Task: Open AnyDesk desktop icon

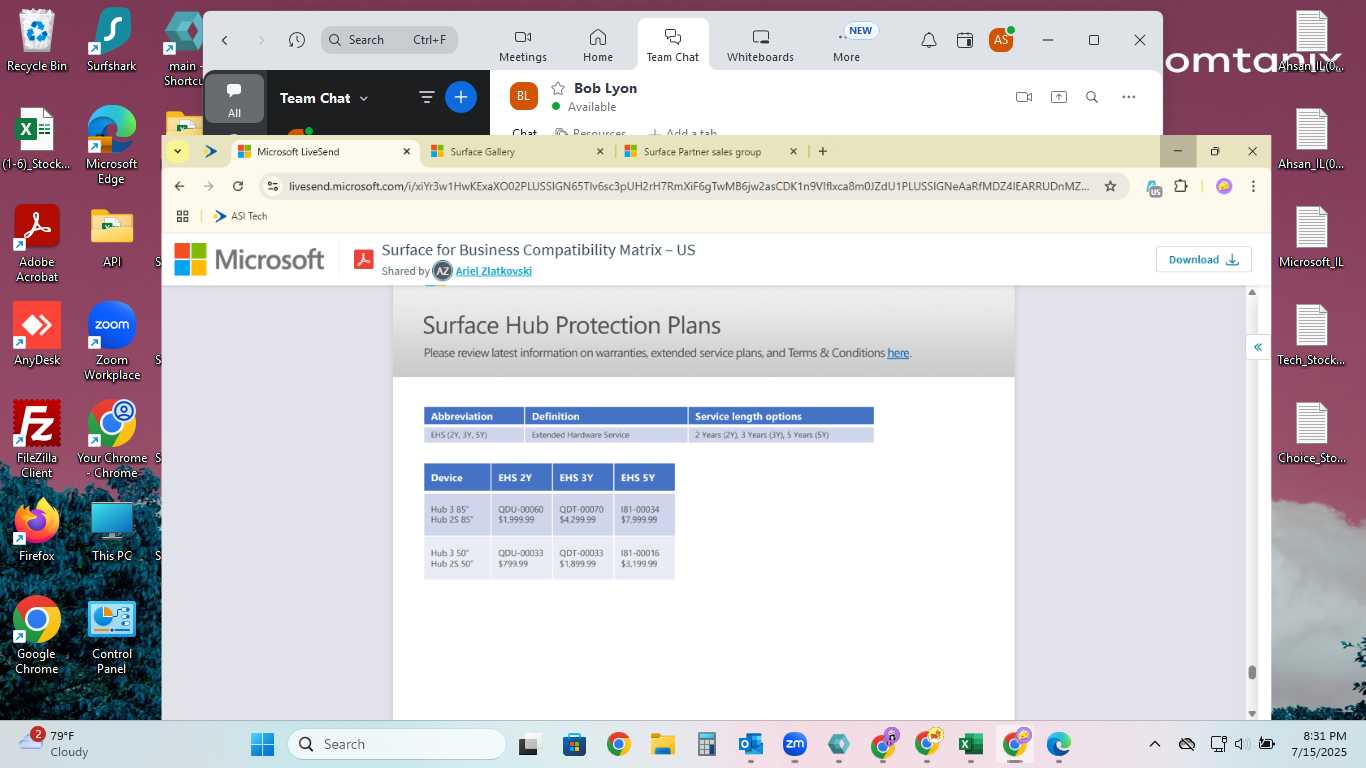Action: pyautogui.click(x=37, y=335)
